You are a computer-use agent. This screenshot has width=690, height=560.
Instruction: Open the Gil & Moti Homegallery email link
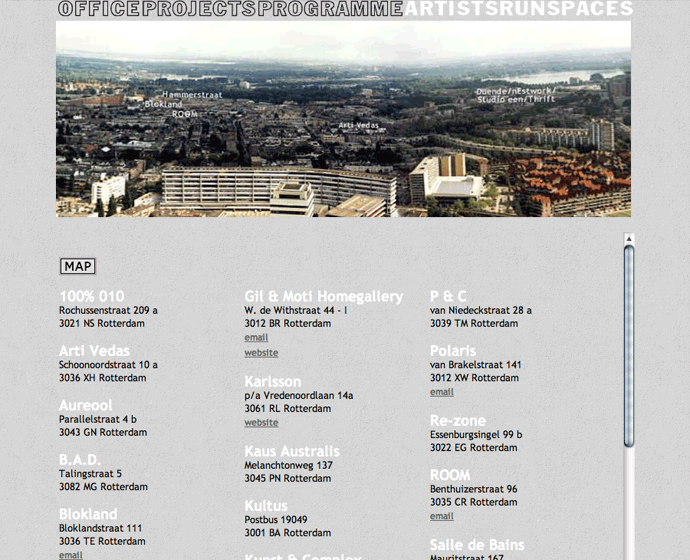[256, 338]
